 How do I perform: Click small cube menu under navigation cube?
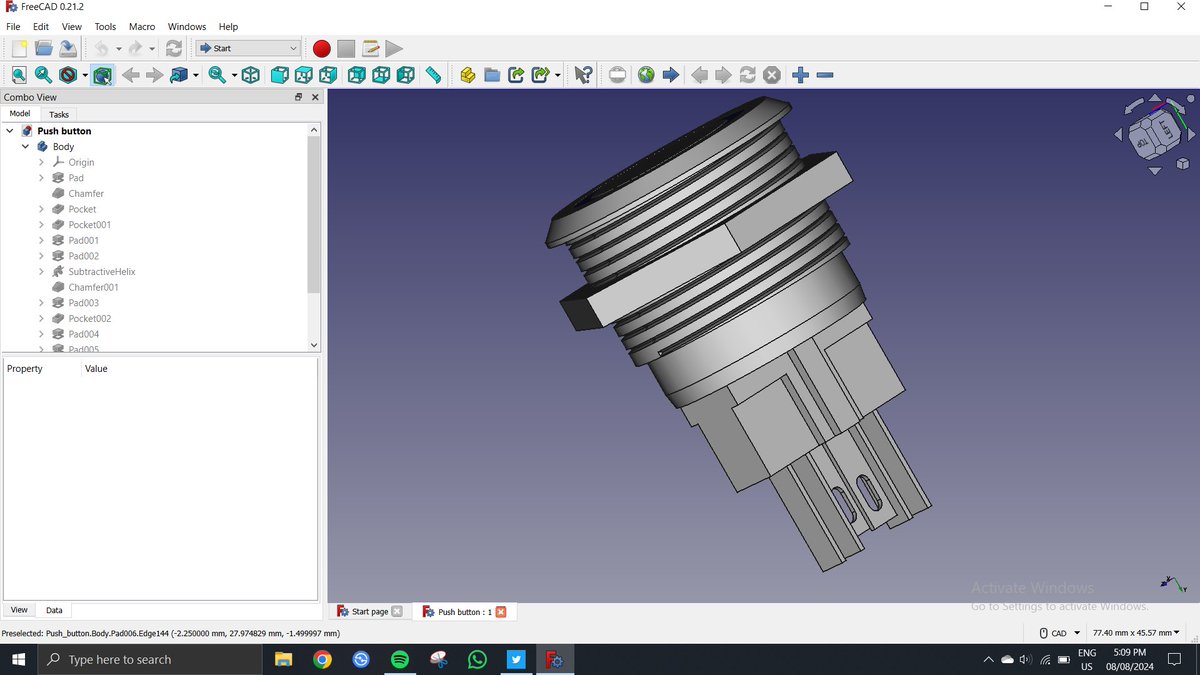[1182, 164]
